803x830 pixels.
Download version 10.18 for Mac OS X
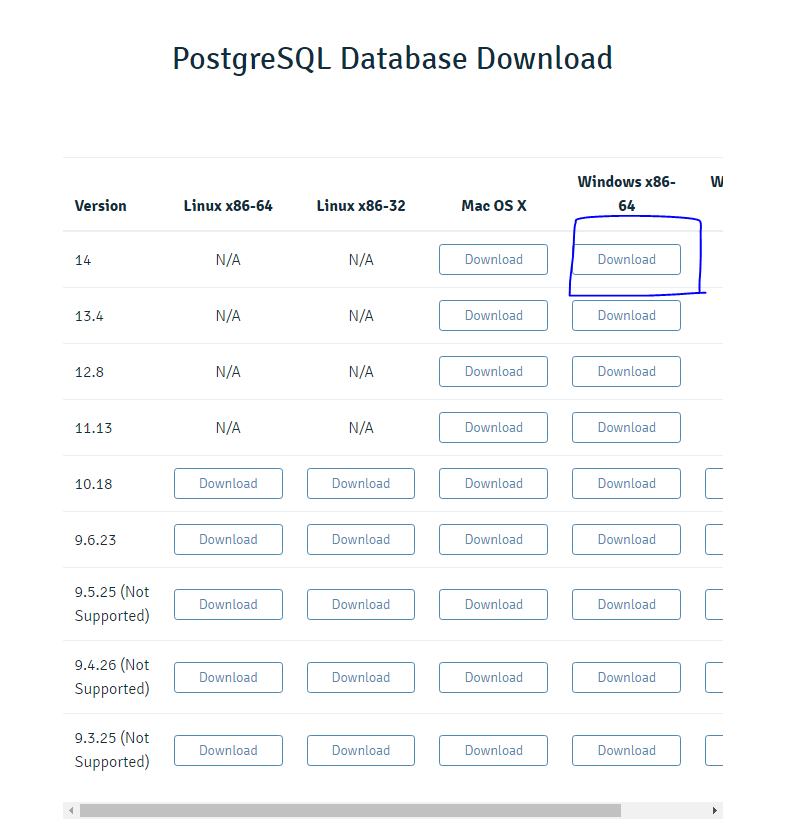(x=493, y=483)
